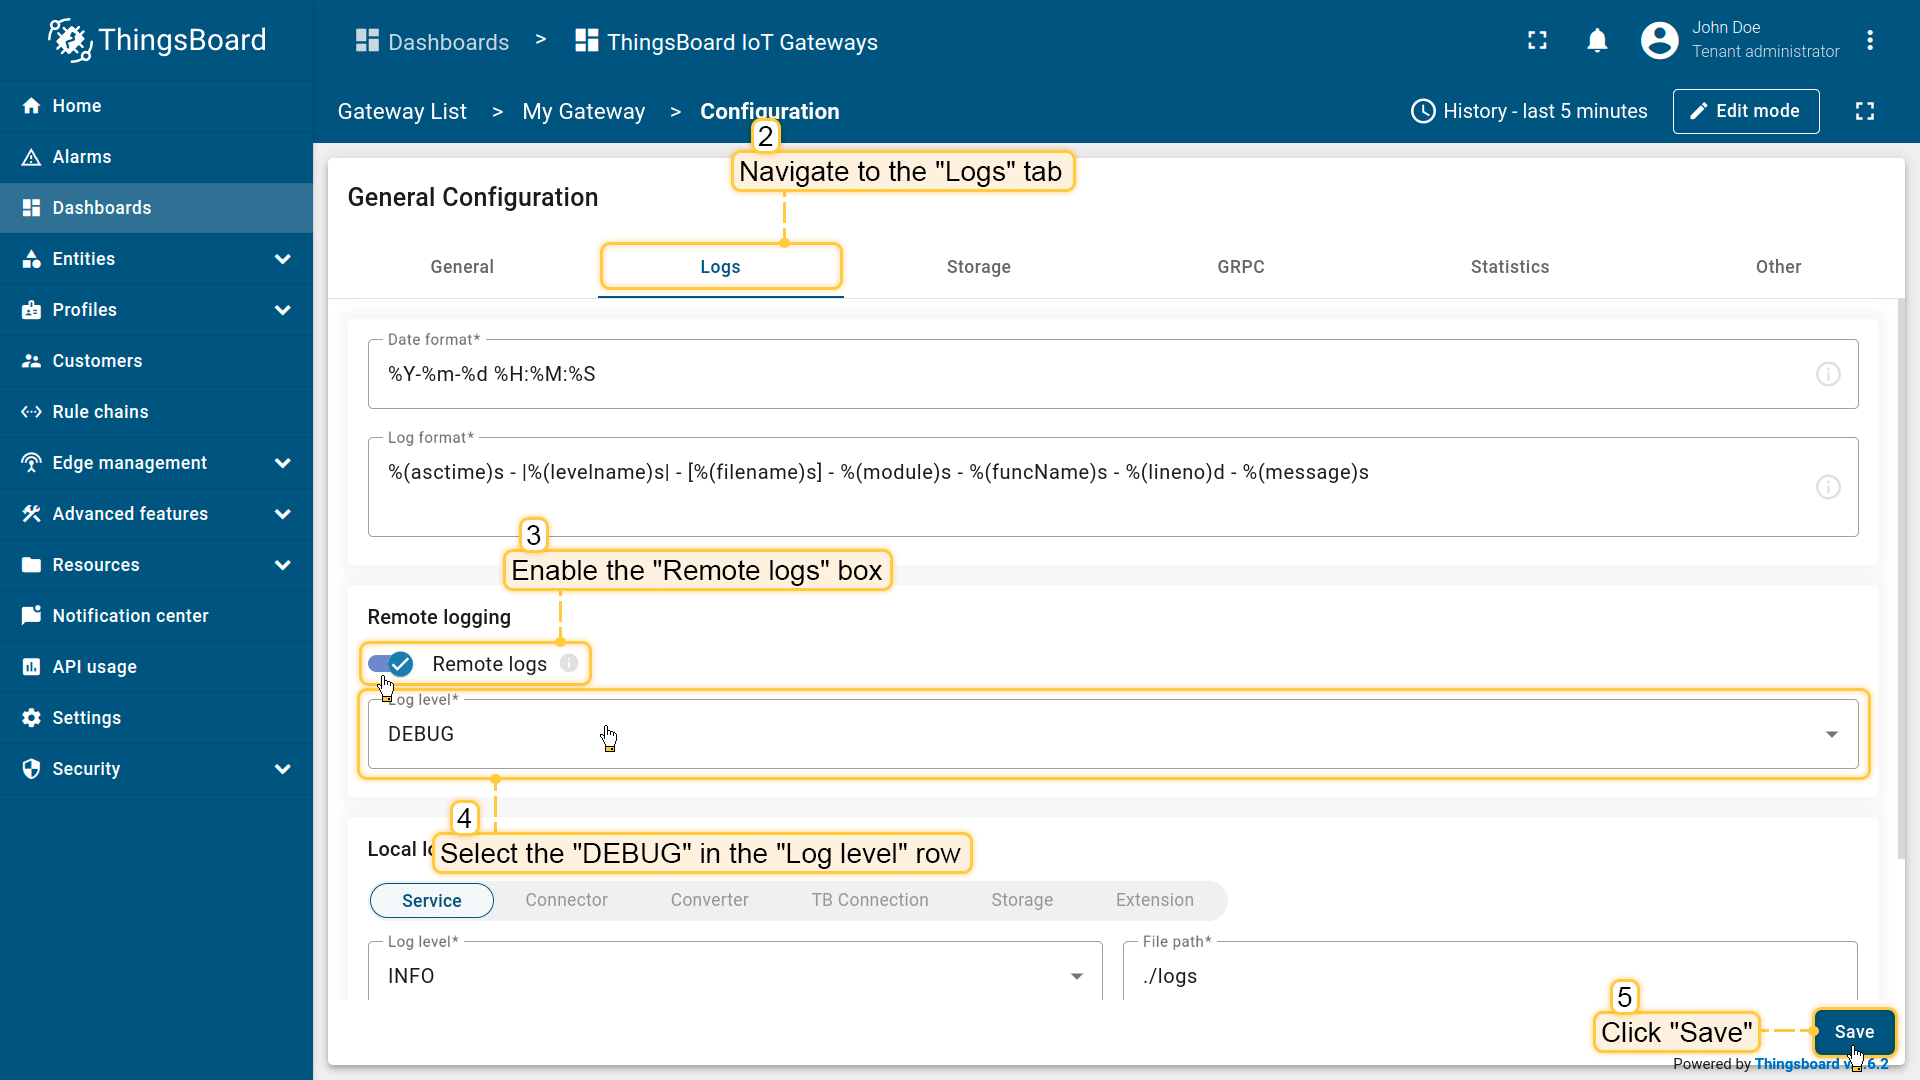Open the remote Log level DEBUG dropdown

tap(1113, 734)
